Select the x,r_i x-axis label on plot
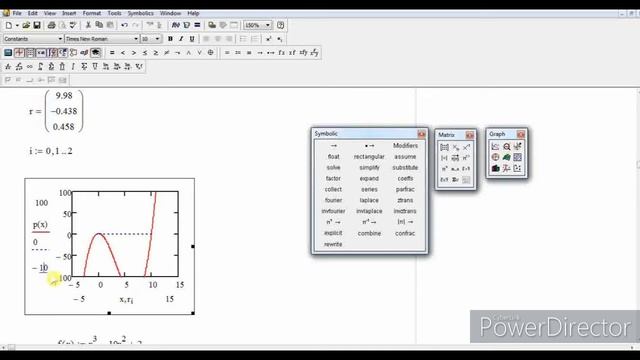The image size is (640, 360). (126, 300)
